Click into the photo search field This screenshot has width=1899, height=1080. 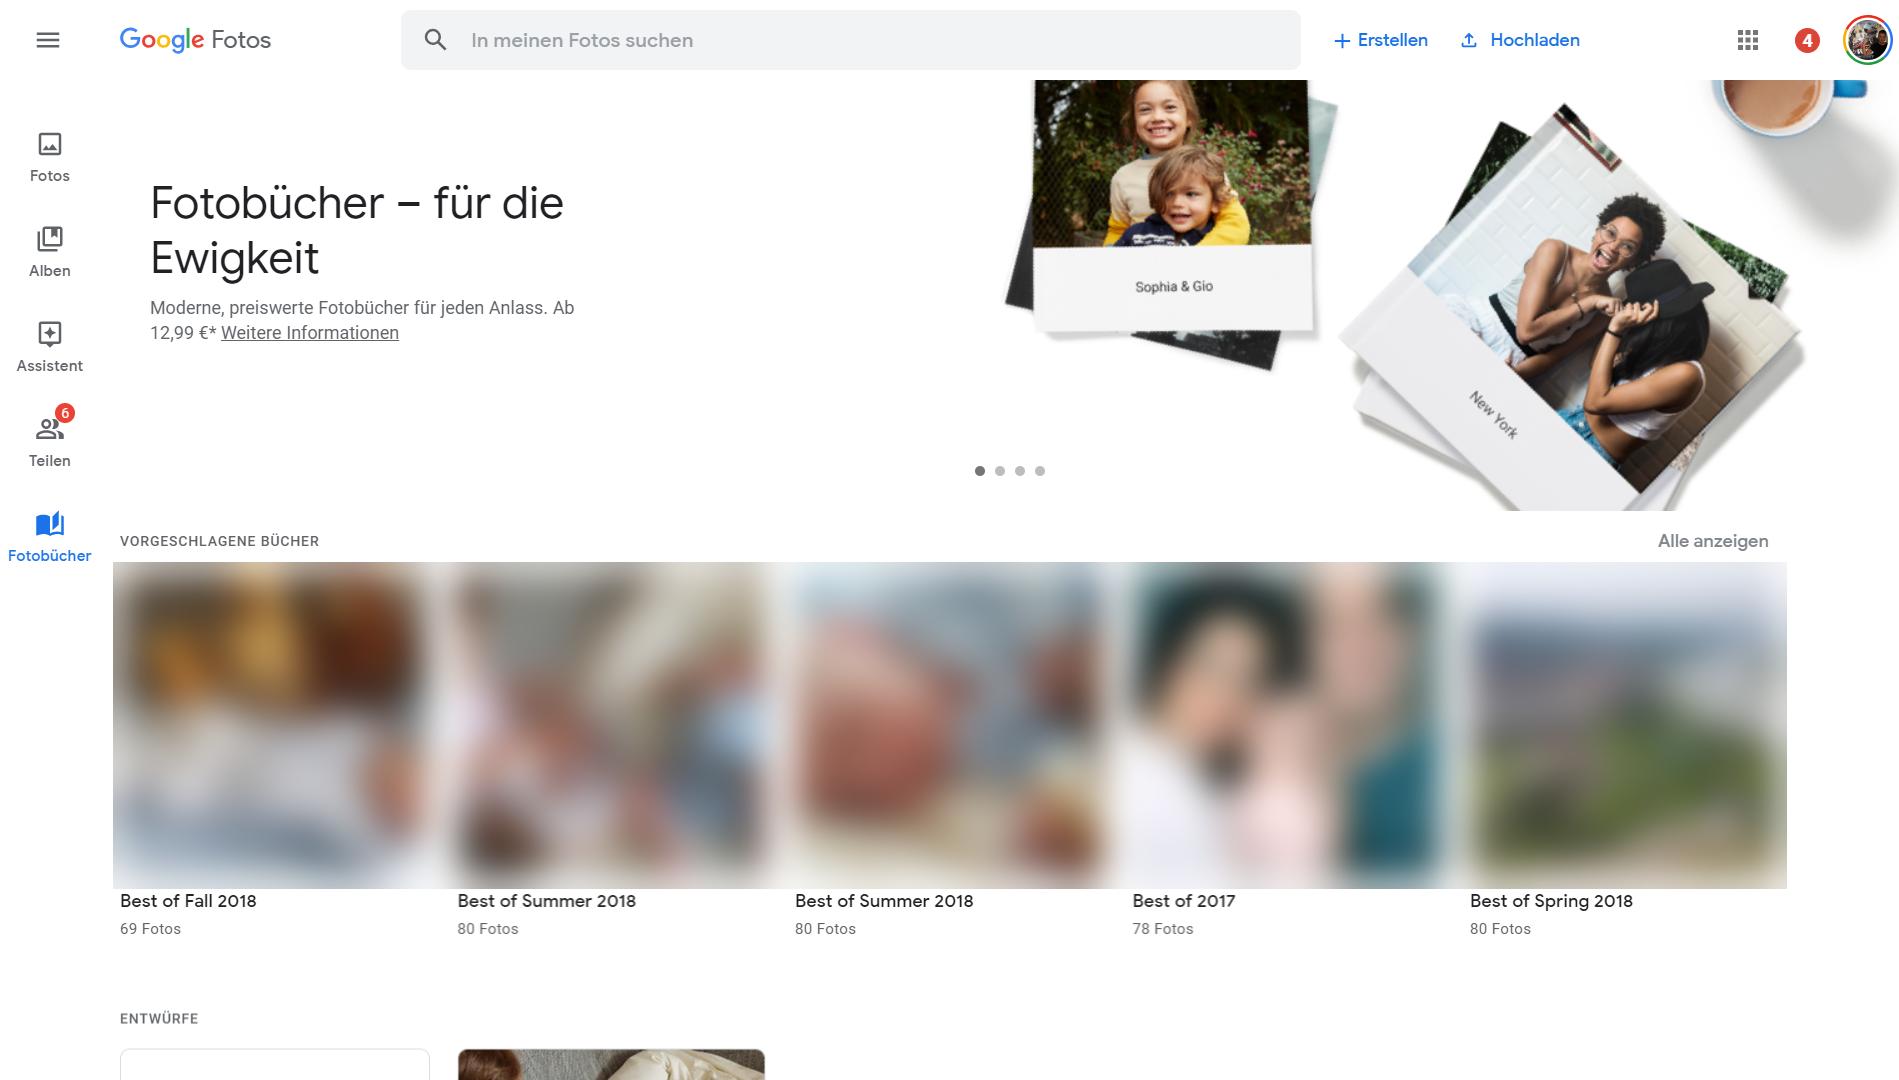[x=850, y=40]
